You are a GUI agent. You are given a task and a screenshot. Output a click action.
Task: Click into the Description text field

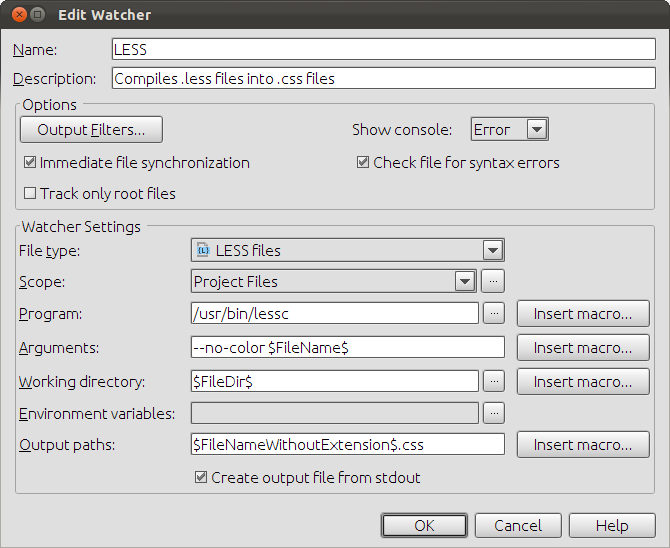pyautogui.click(x=384, y=78)
